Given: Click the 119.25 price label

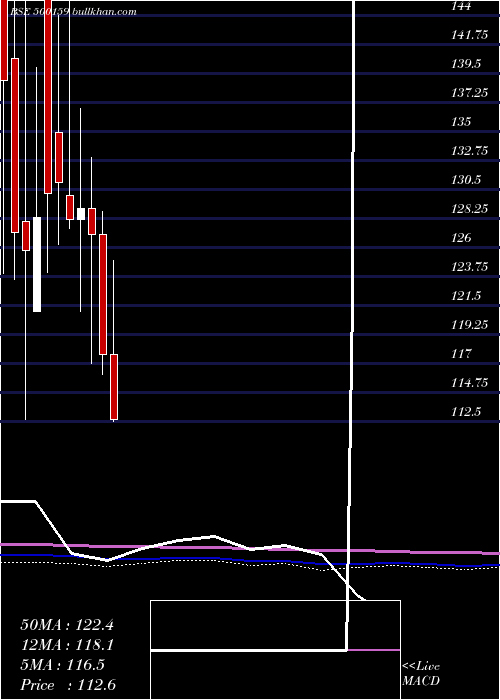Looking at the screenshot, I should click(470, 325).
